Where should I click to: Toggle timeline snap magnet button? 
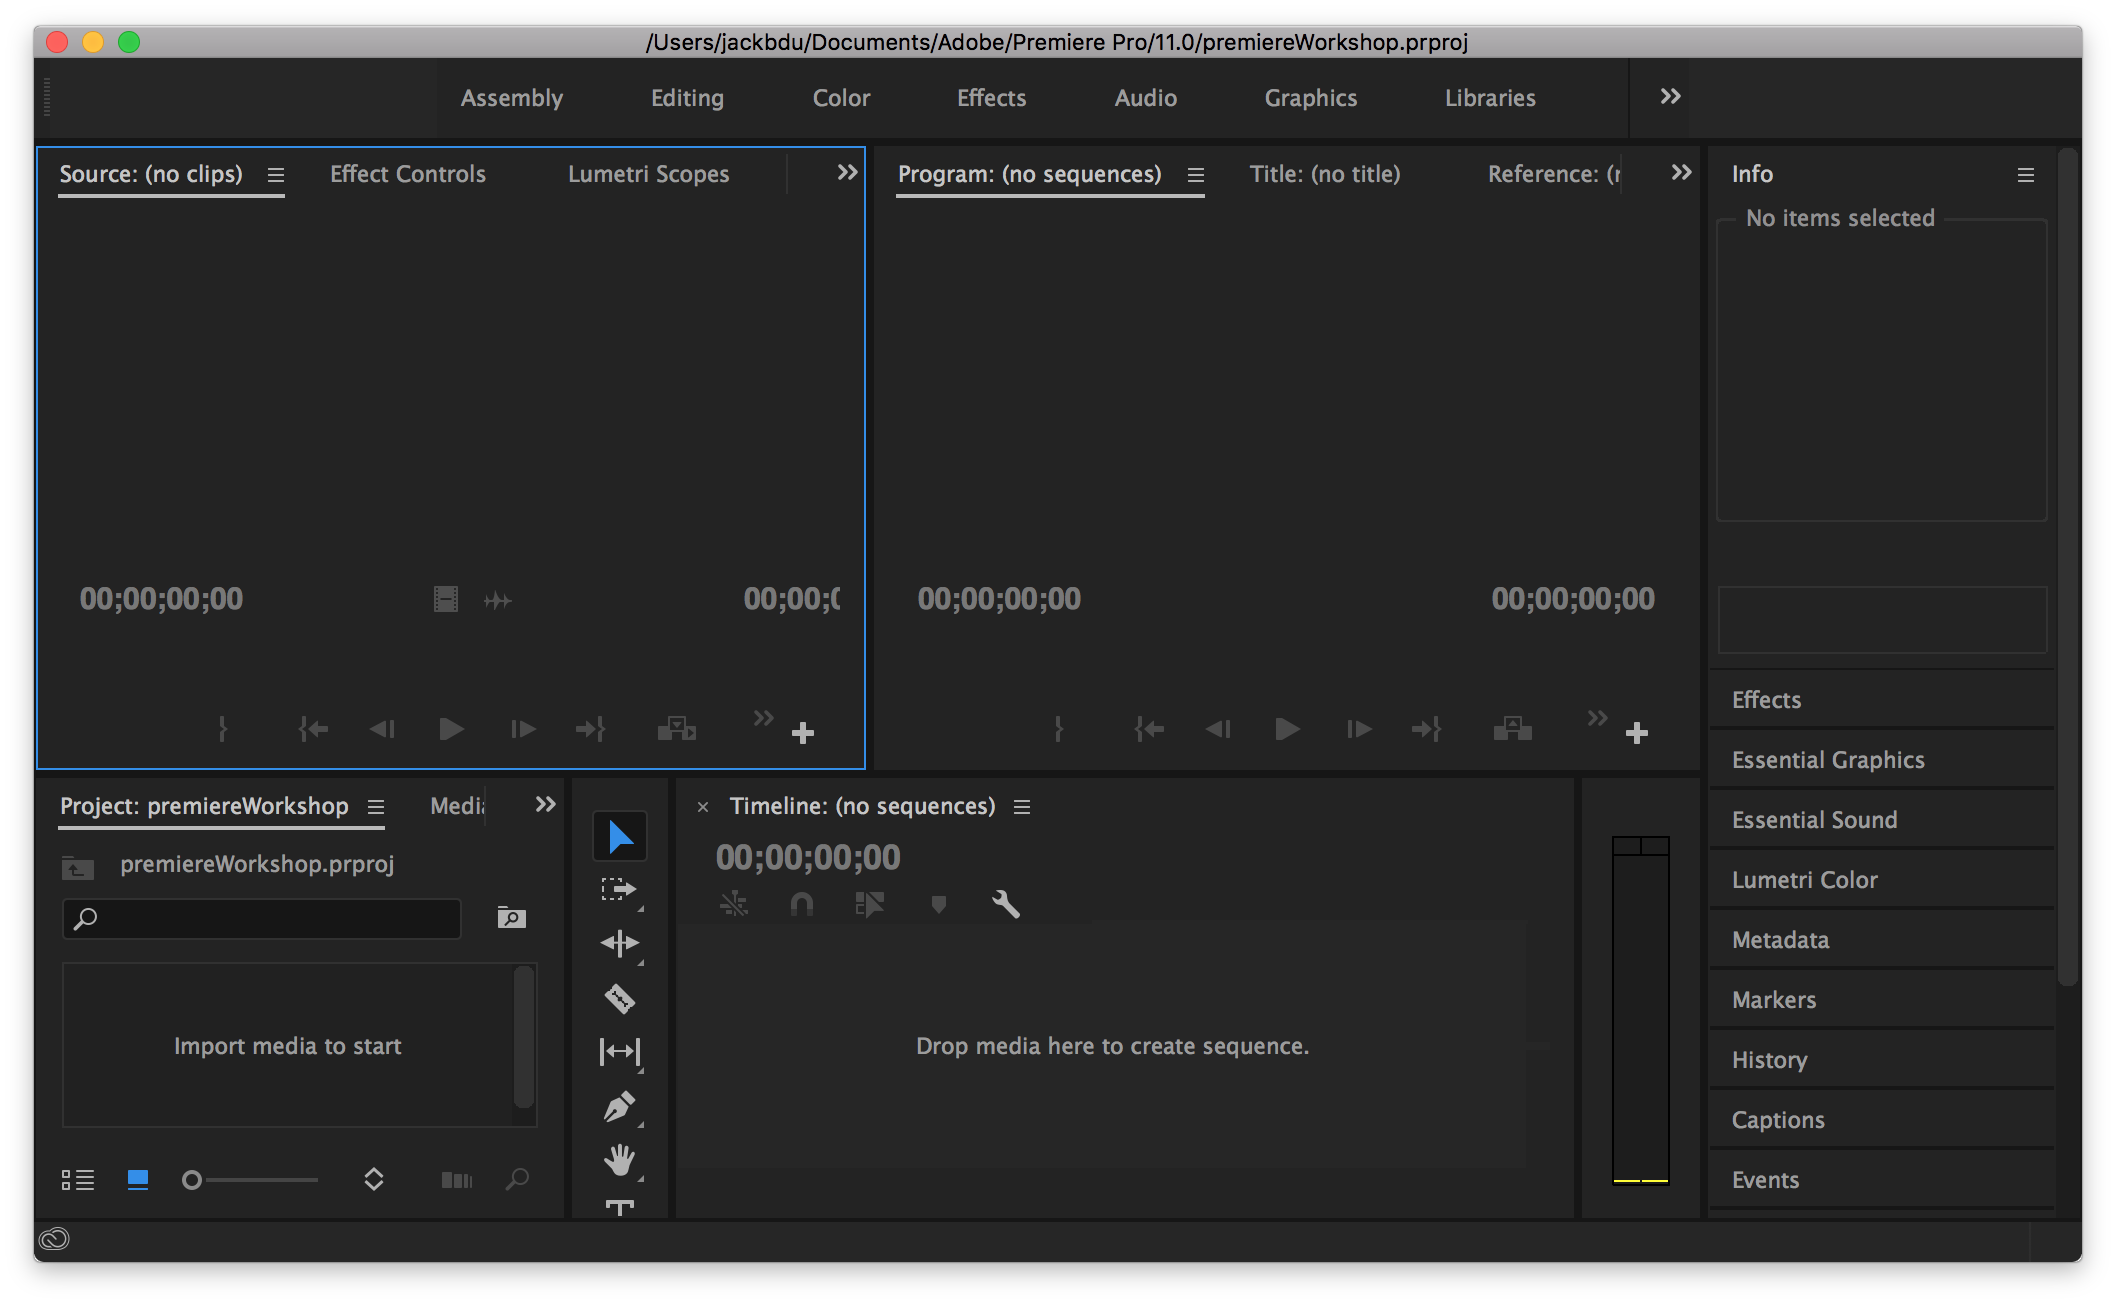coord(801,904)
